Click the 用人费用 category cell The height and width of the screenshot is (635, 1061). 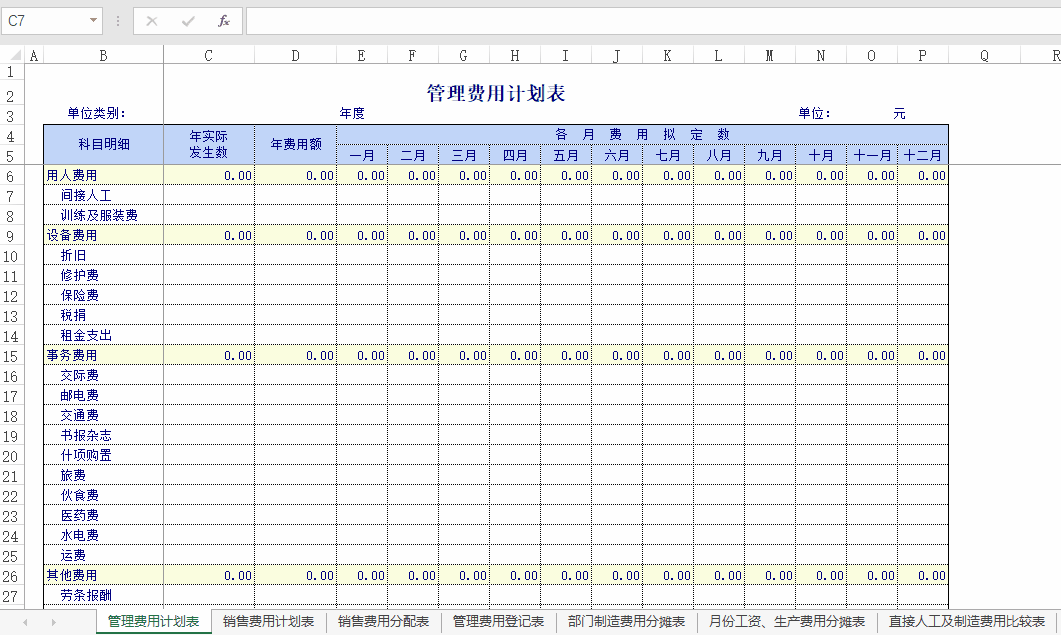tap(104, 175)
